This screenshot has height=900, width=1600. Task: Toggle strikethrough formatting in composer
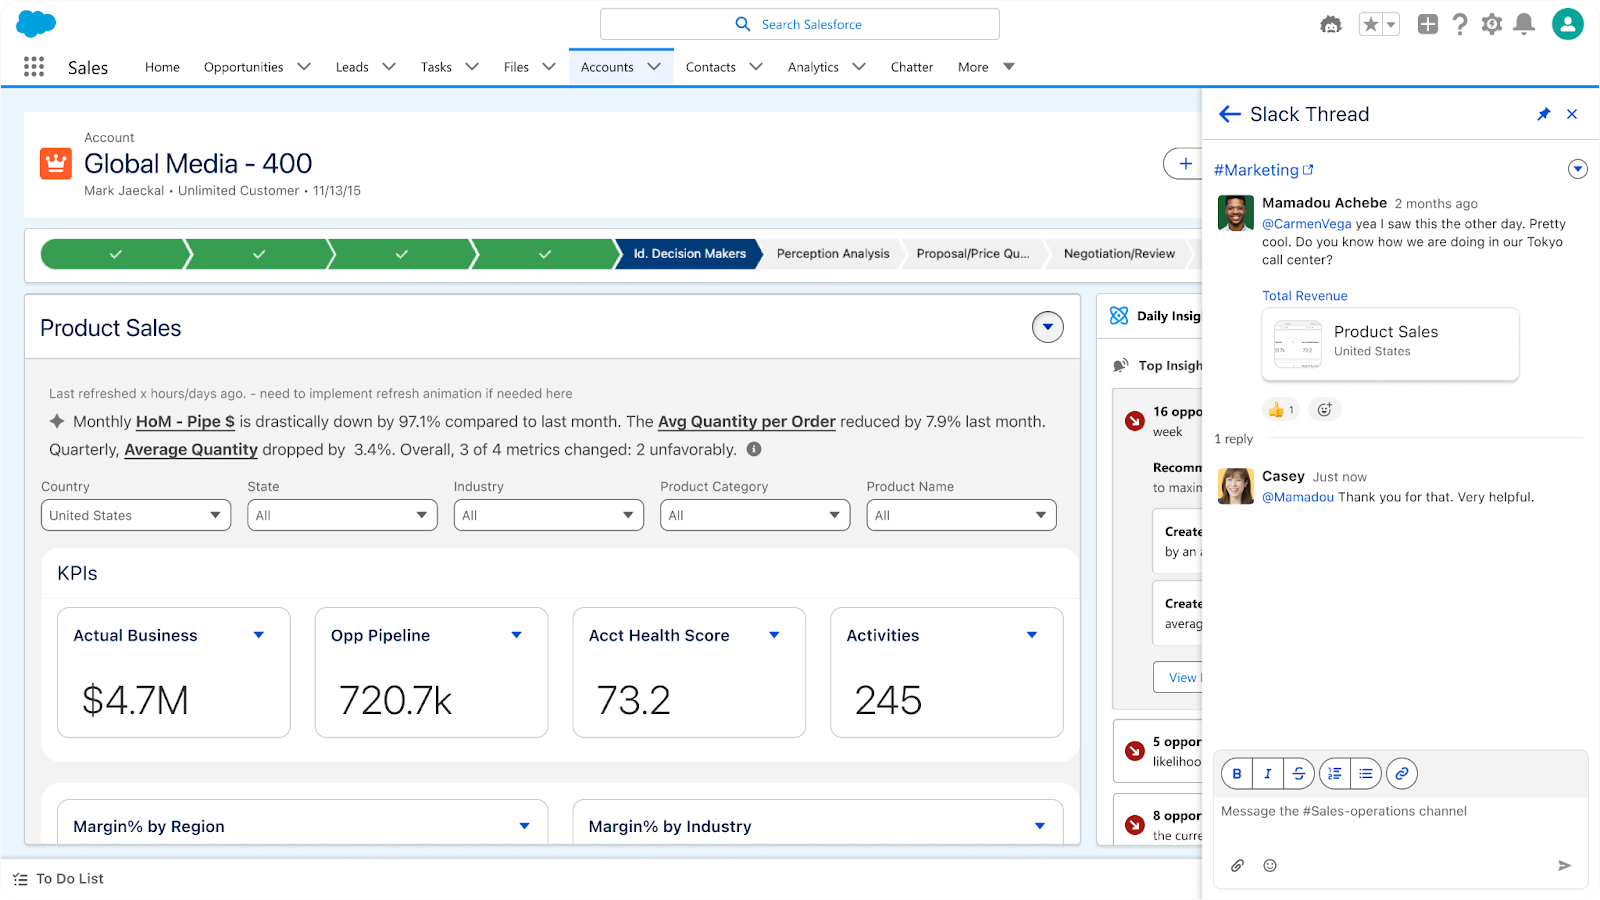tap(1299, 773)
